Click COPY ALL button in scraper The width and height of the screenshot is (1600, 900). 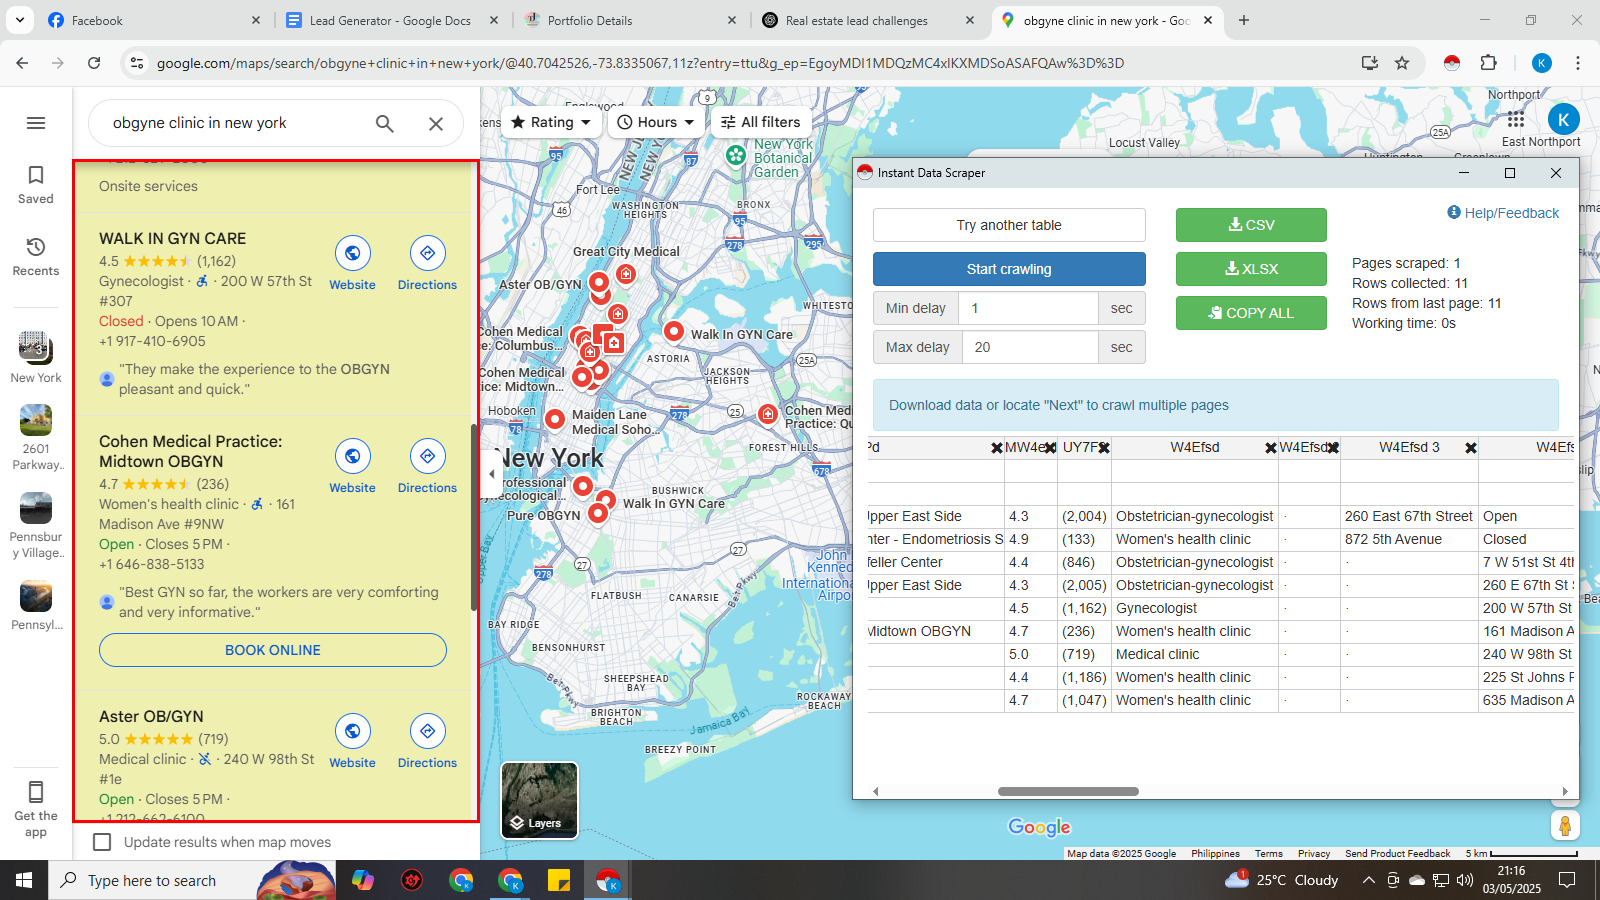(x=1251, y=313)
